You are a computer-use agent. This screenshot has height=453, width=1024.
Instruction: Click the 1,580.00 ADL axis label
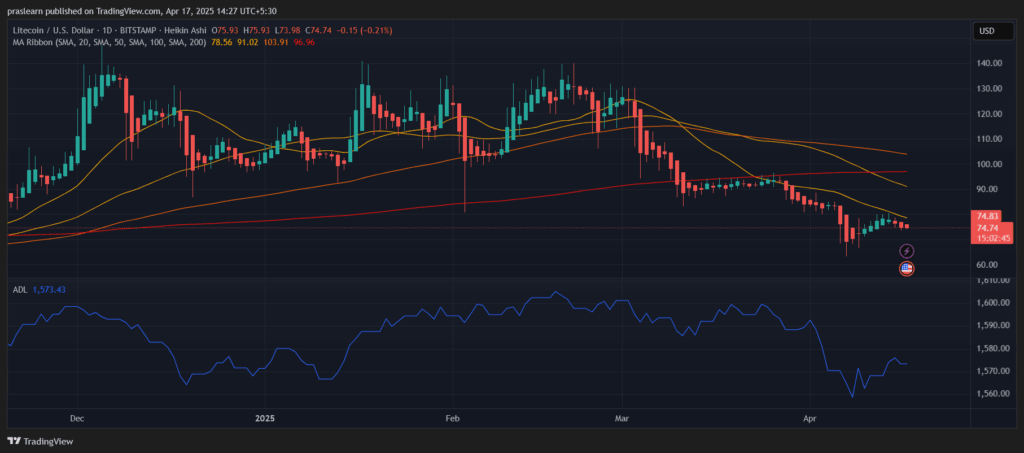tap(993, 349)
